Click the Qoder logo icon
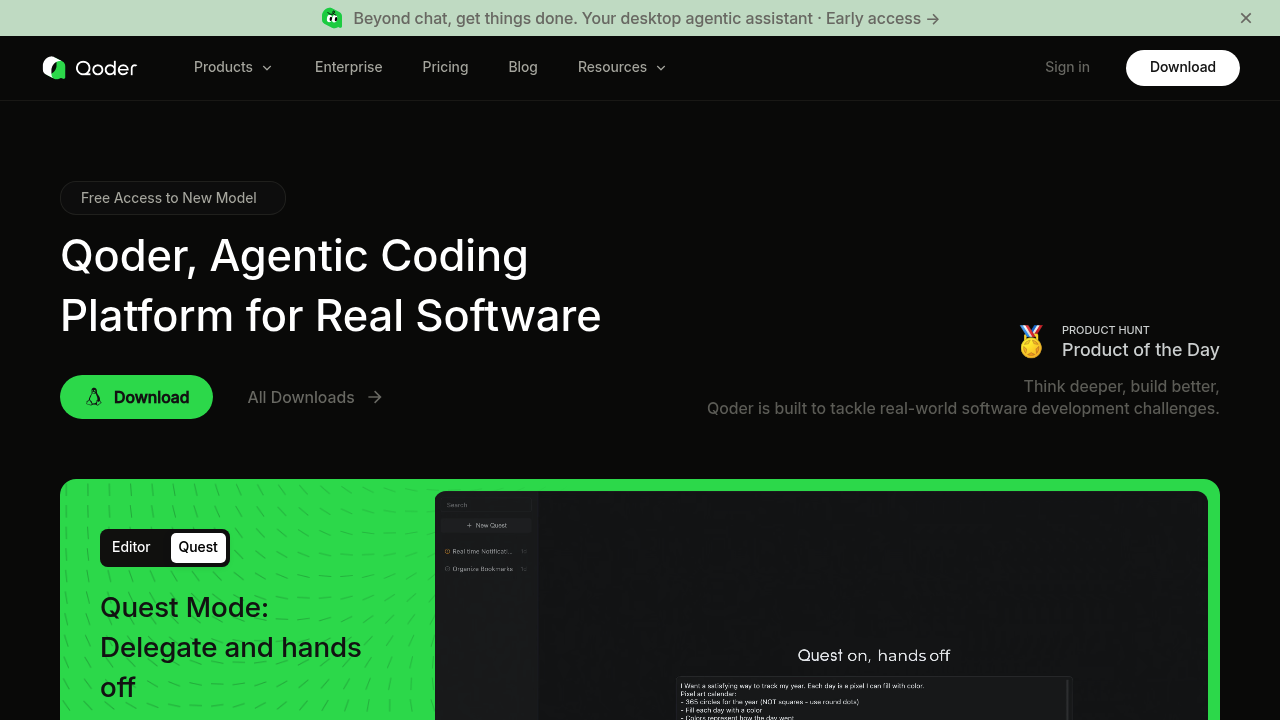The width and height of the screenshot is (1280, 720). click(54, 67)
